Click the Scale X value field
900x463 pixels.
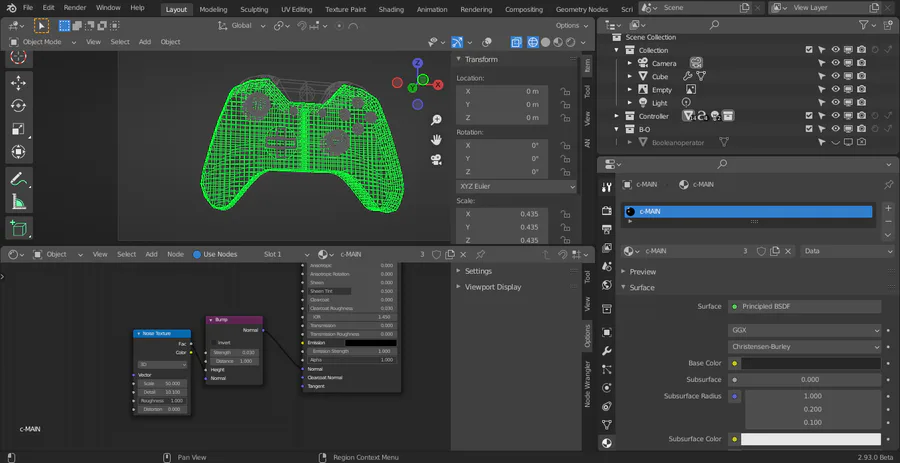pyautogui.click(x=502, y=214)
